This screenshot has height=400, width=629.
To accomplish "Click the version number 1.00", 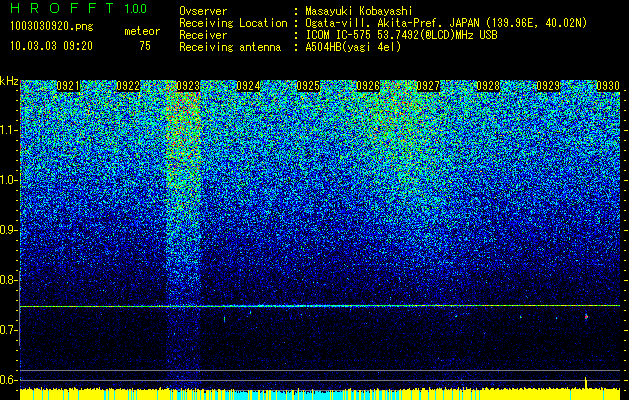I will pos(135,9).
